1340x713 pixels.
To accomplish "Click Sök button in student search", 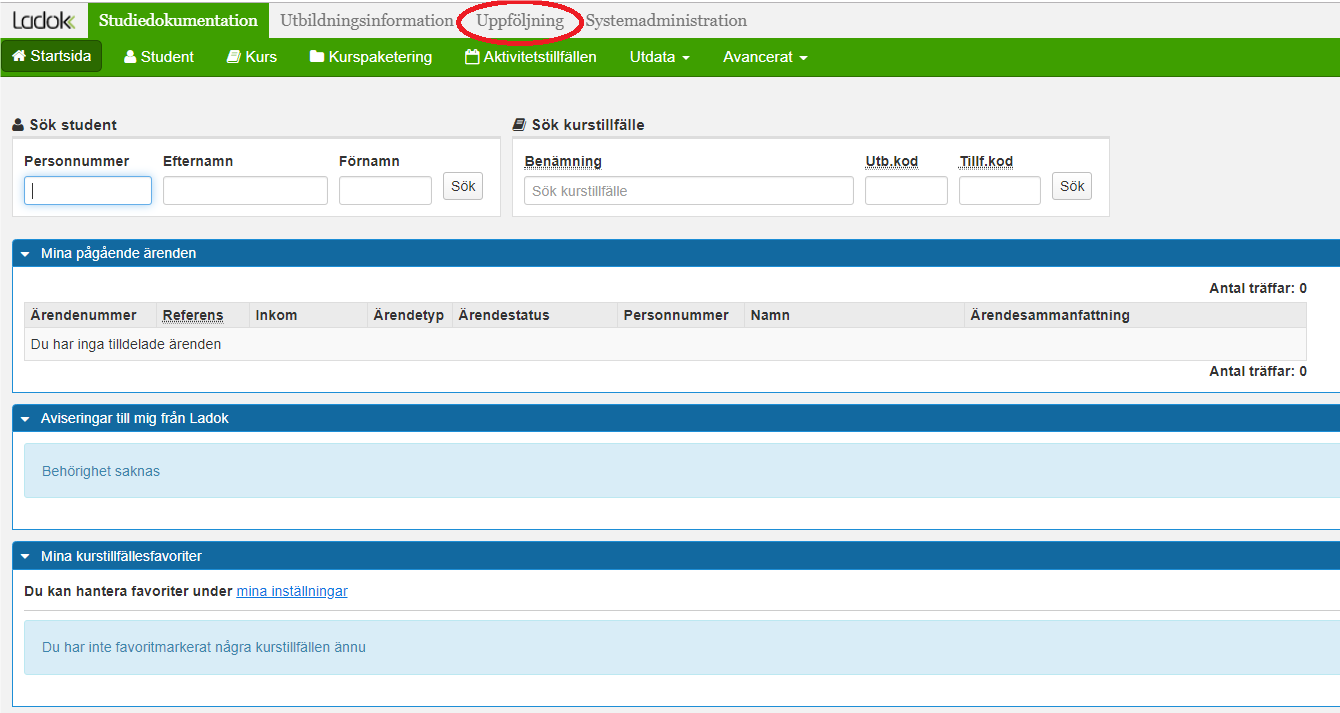I will tap(463, 186).
